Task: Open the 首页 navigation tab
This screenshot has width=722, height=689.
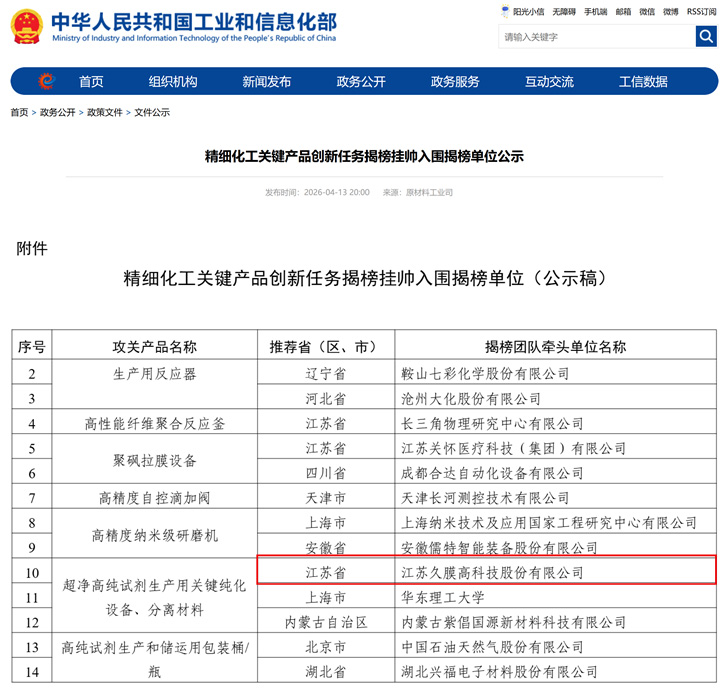Action: (91, 82)
